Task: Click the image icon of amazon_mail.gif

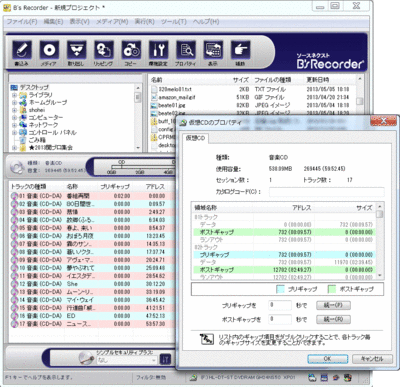Action: click(x=154, y=97)
